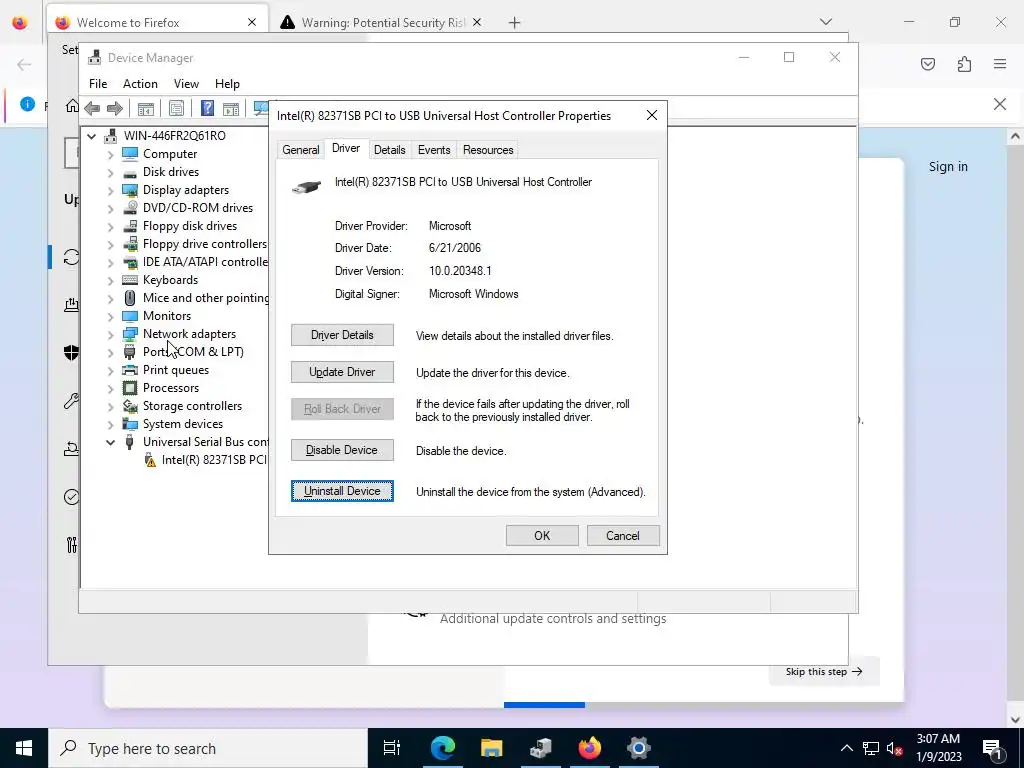Switch to the General tab
This screenshot has height=768, width=1024.
(x=300, y=150)
